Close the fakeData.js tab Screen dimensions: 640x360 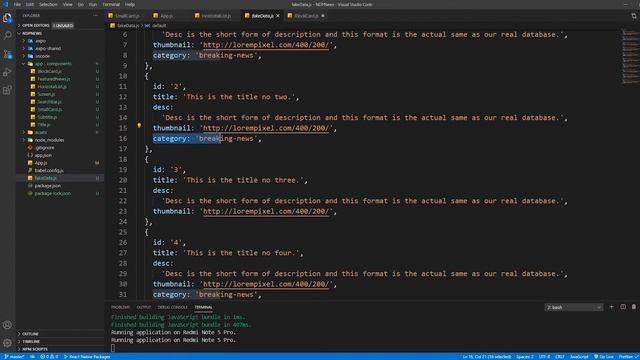[278, 16]
